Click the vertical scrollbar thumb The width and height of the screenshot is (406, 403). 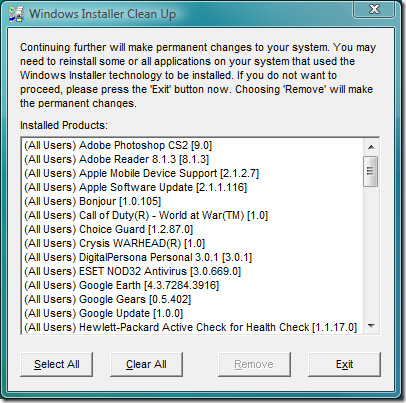[x=371, y=171]
